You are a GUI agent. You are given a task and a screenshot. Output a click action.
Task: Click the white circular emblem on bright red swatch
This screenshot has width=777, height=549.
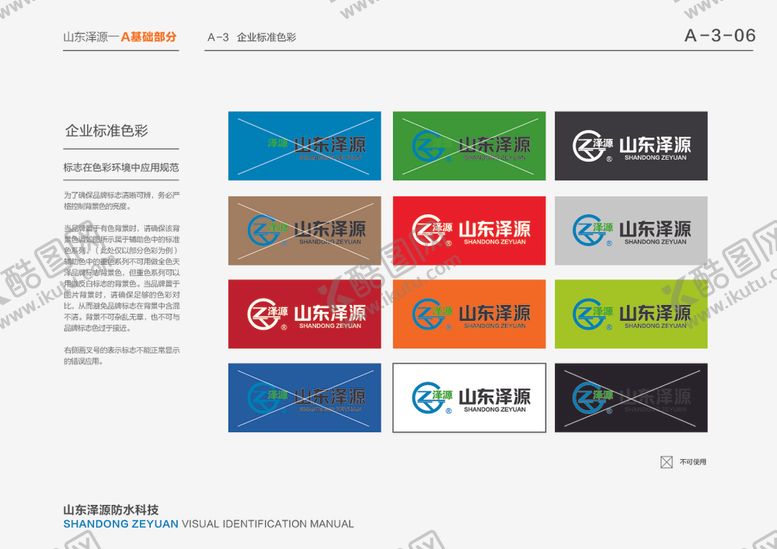click(425, 230)
